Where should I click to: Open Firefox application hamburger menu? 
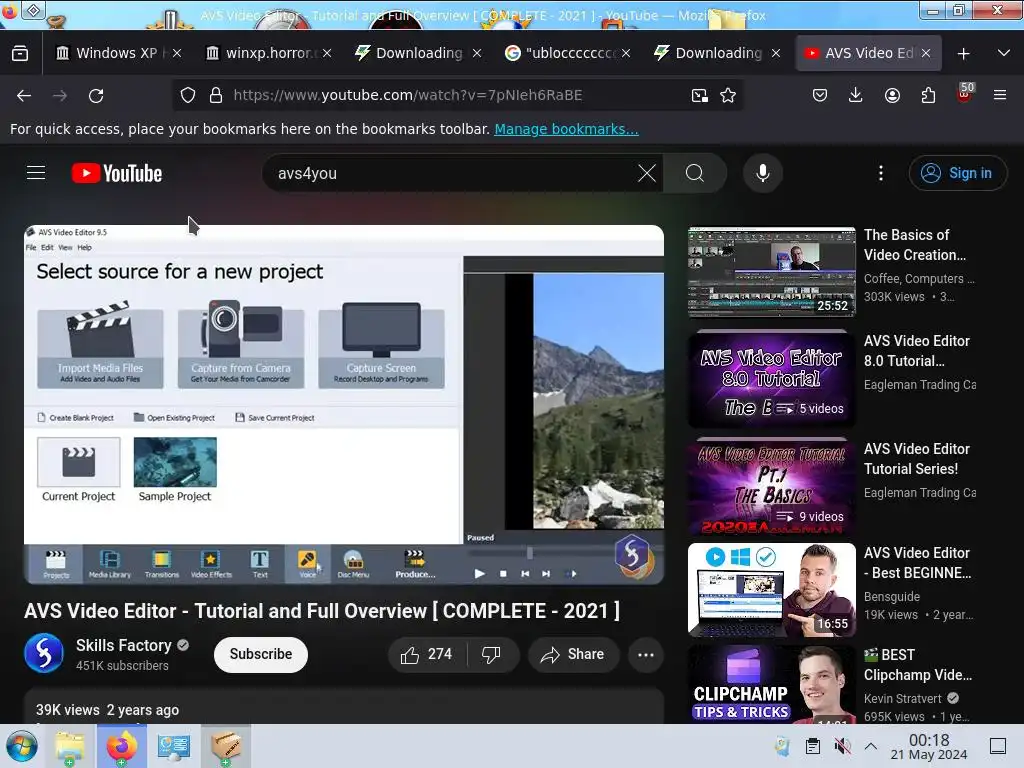point(1000,95)
